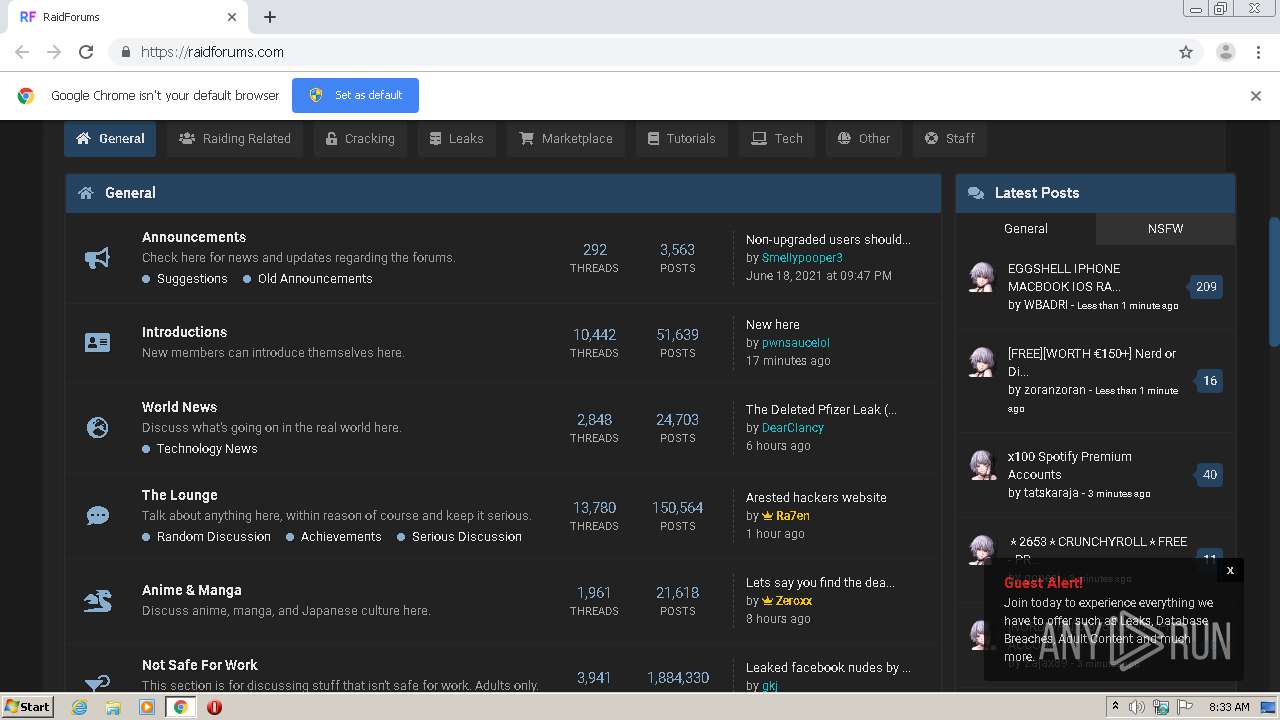The width and height of the screenshot is (1280, 720).
Task: Open Internet Explorer from taskbar
Action: click(x=80, y=707)
